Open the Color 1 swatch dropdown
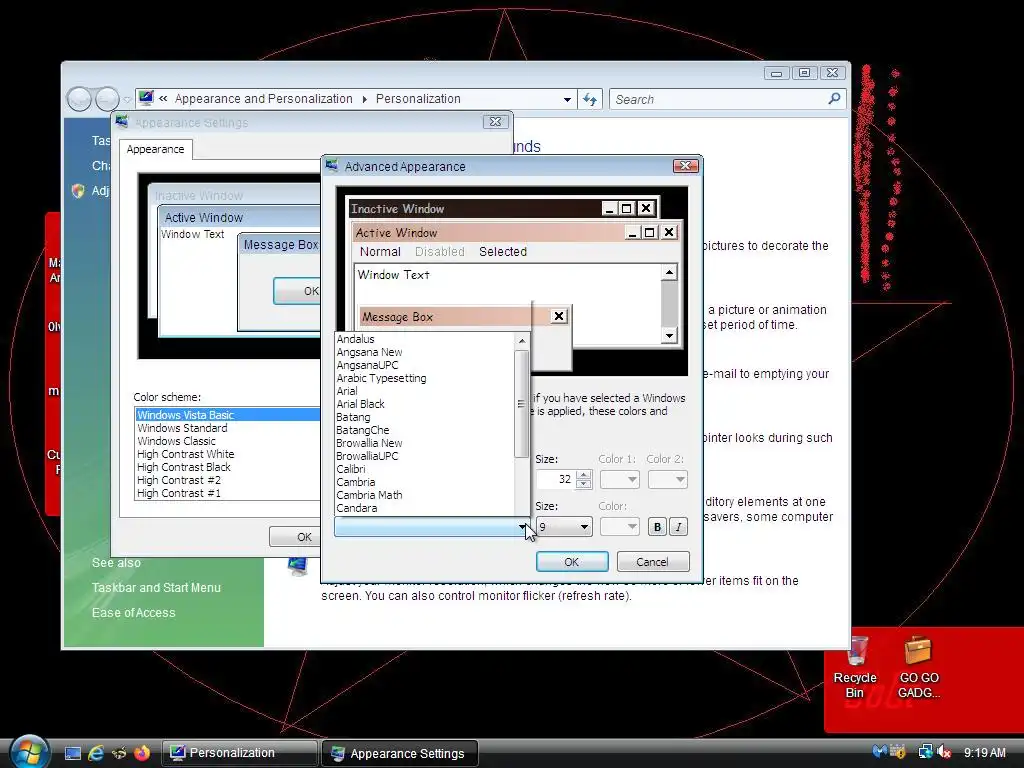 click(619, 479)
